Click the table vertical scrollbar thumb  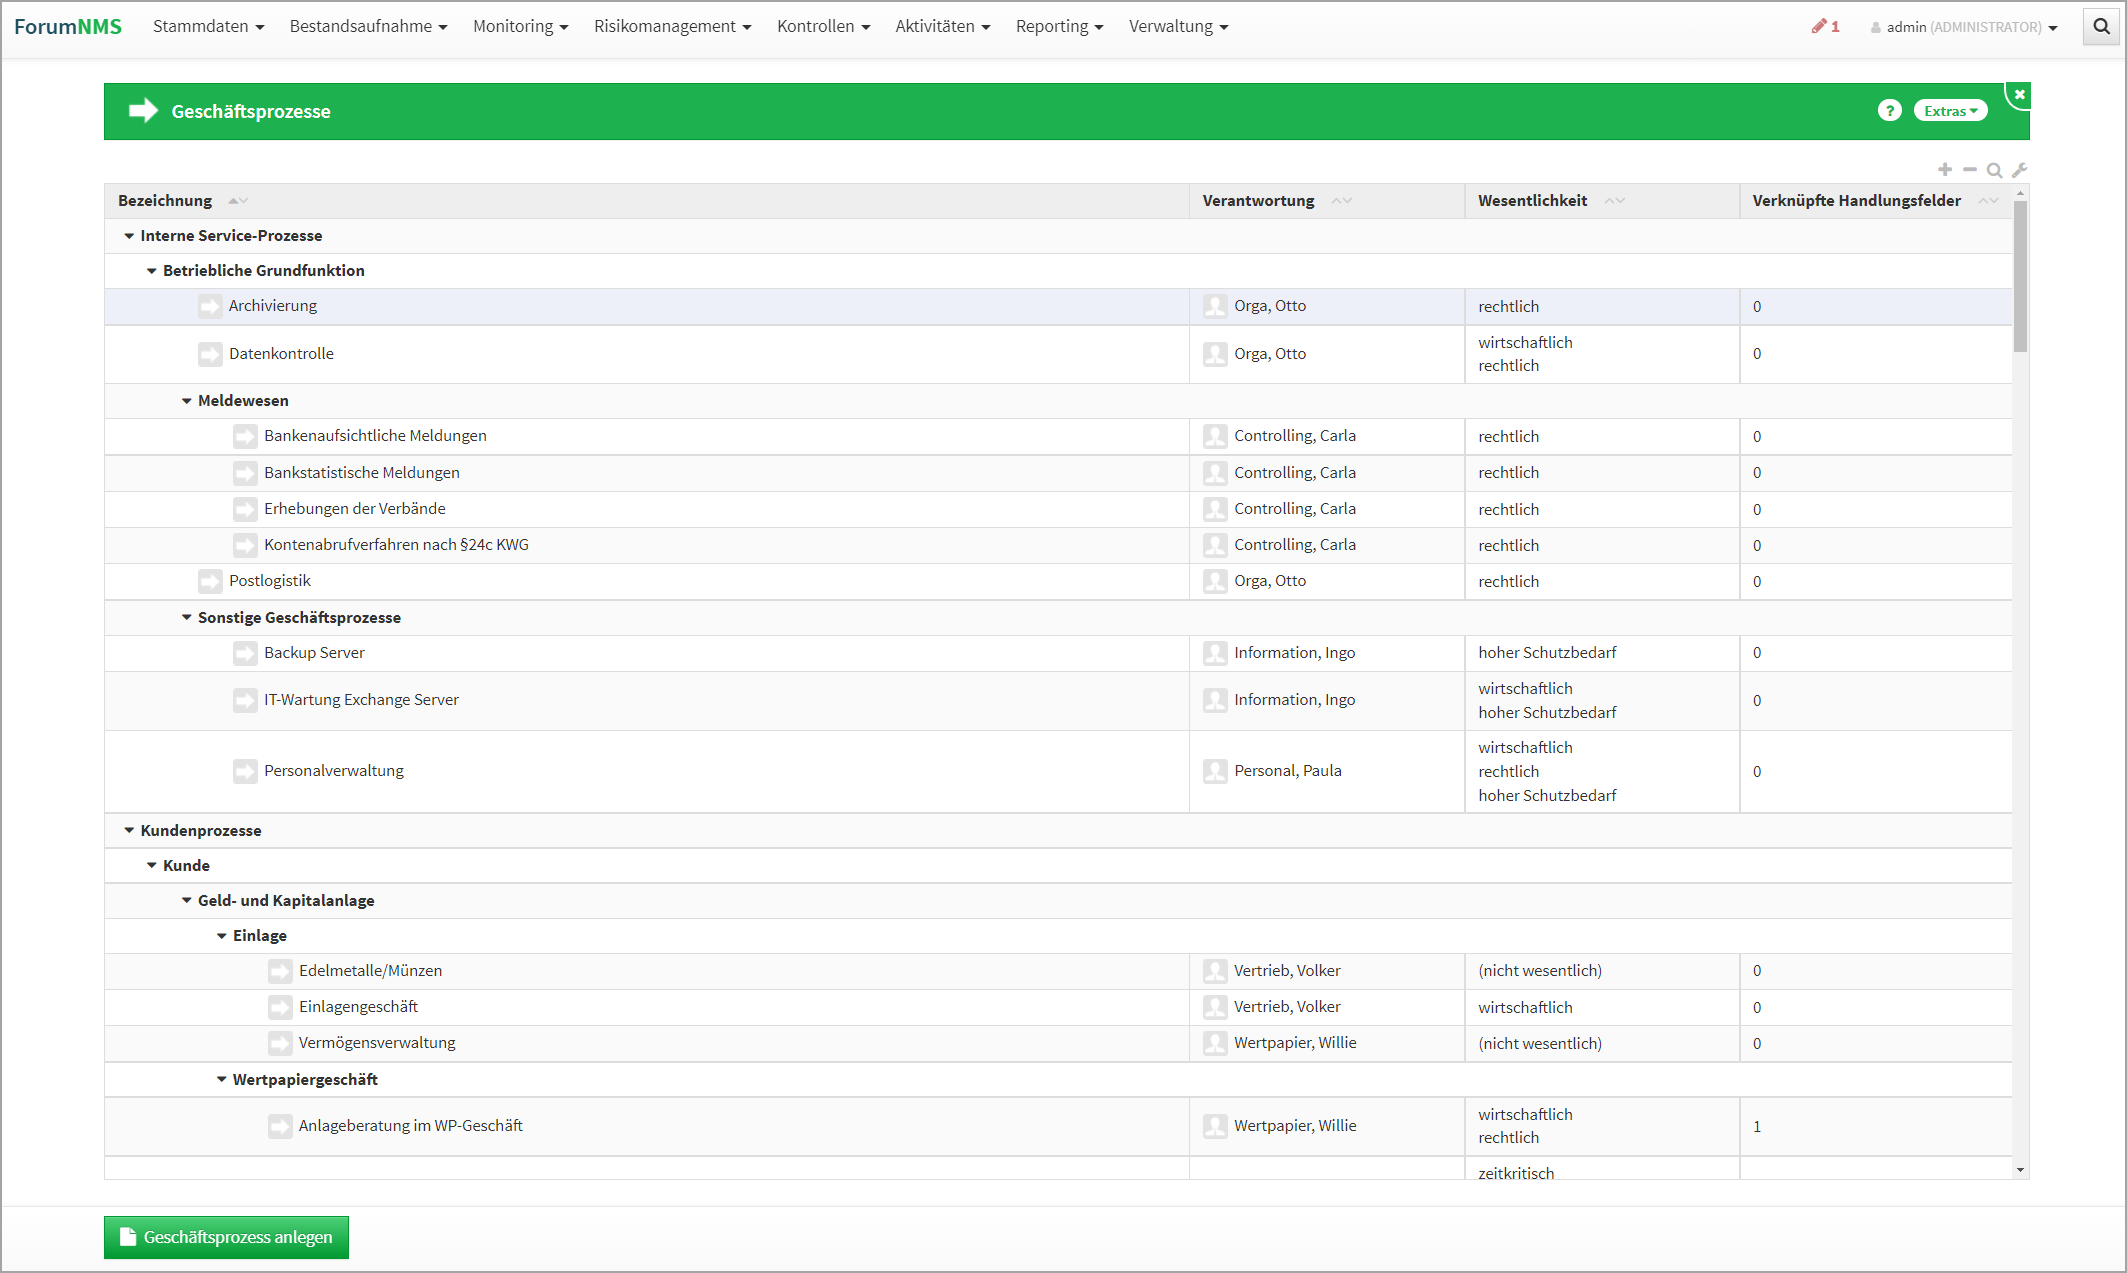[x=2020, y=275]
